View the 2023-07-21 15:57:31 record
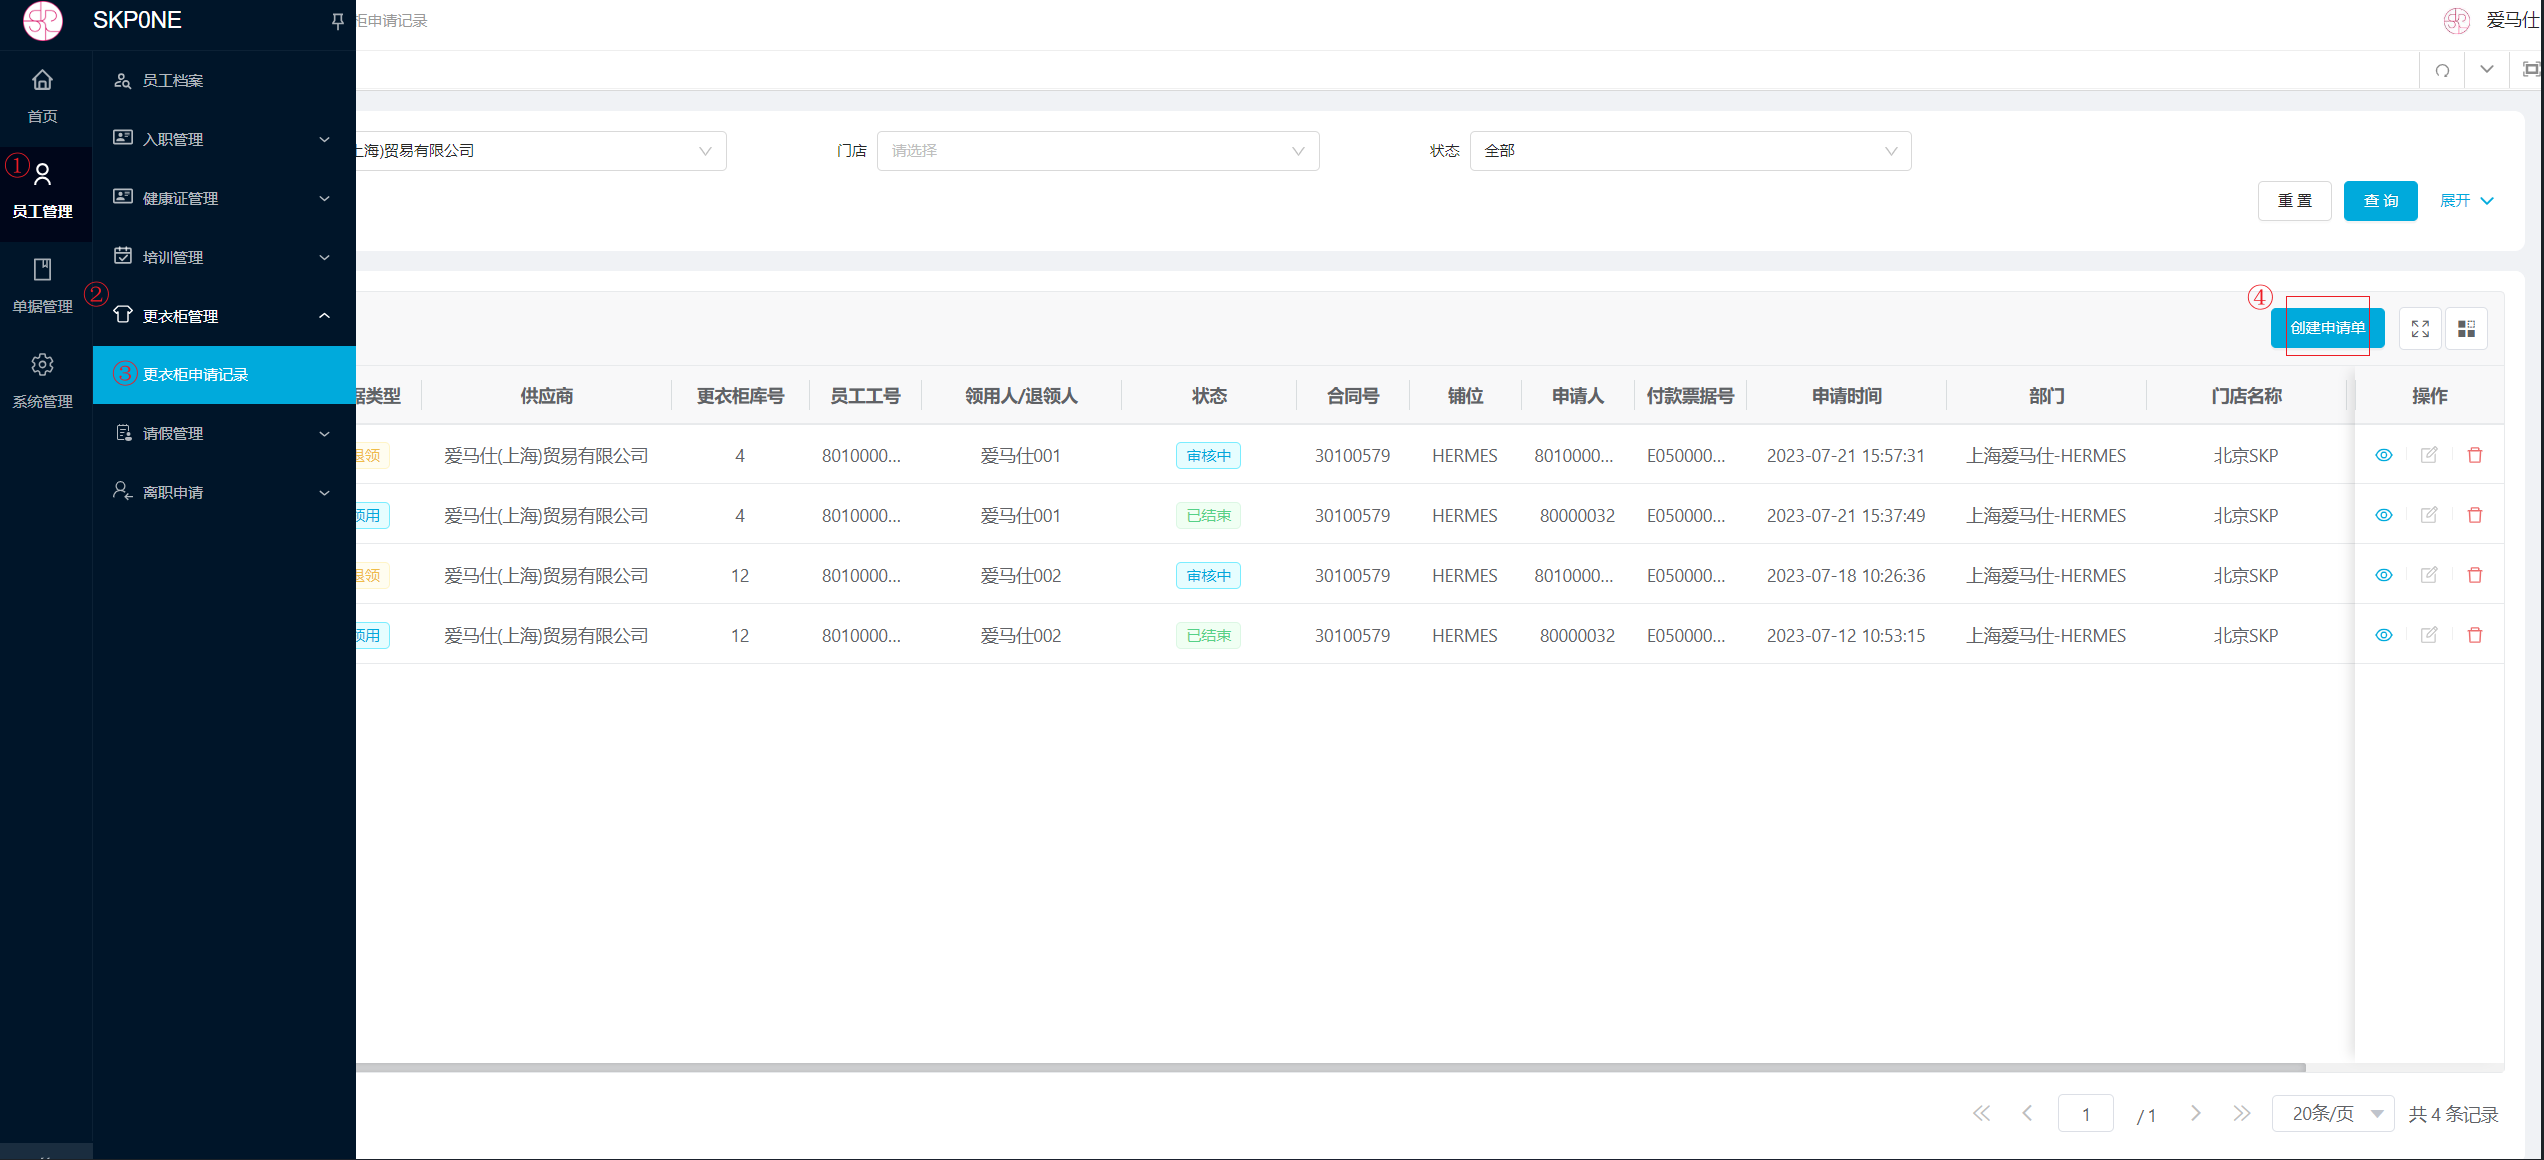The image size is (2544, 1160). tap(2384, 455)
